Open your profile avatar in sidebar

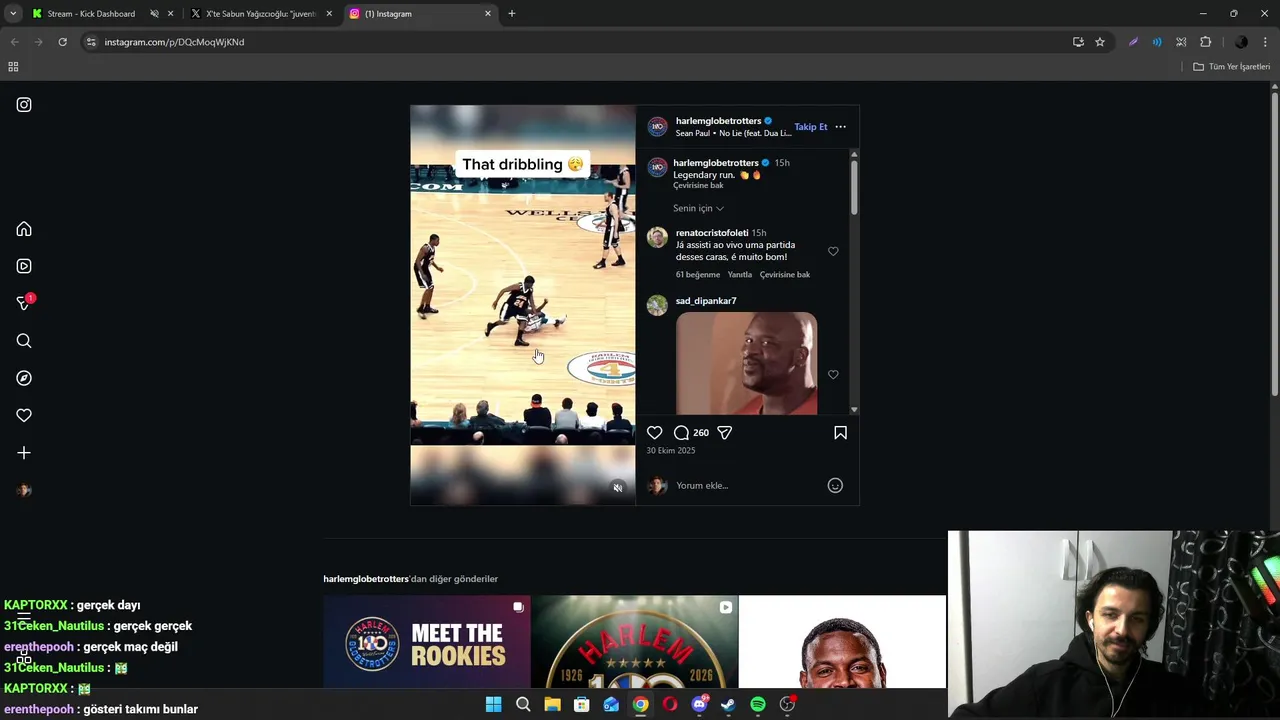(24, 490)
